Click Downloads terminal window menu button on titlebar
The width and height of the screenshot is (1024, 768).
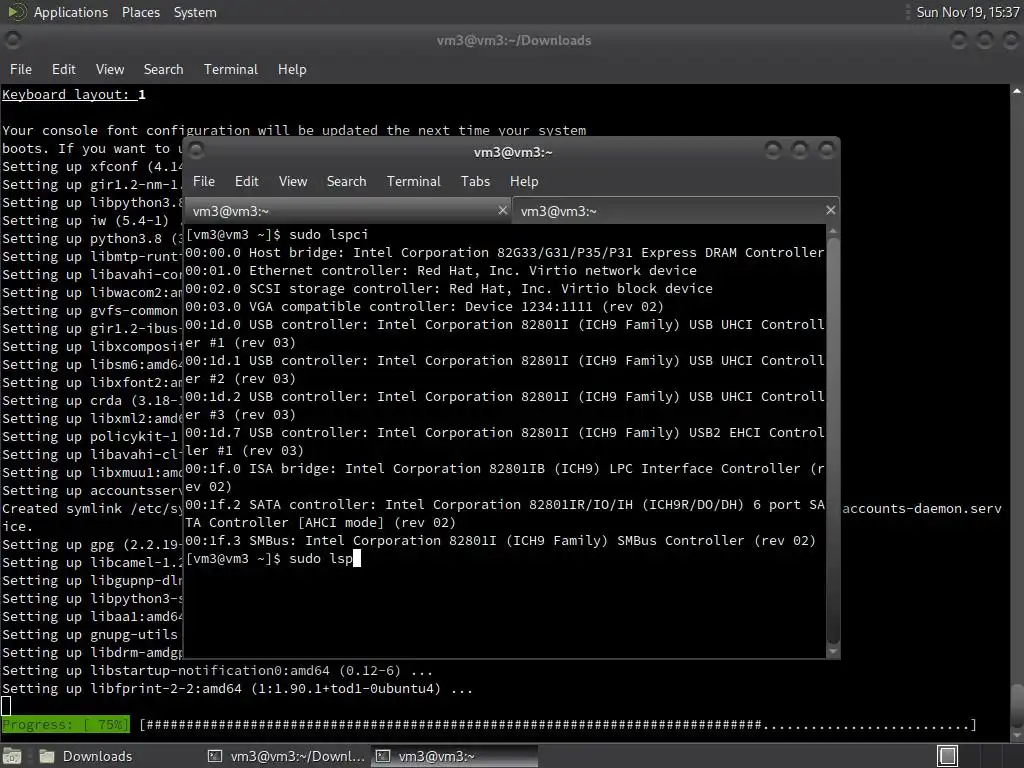point(12,40)
